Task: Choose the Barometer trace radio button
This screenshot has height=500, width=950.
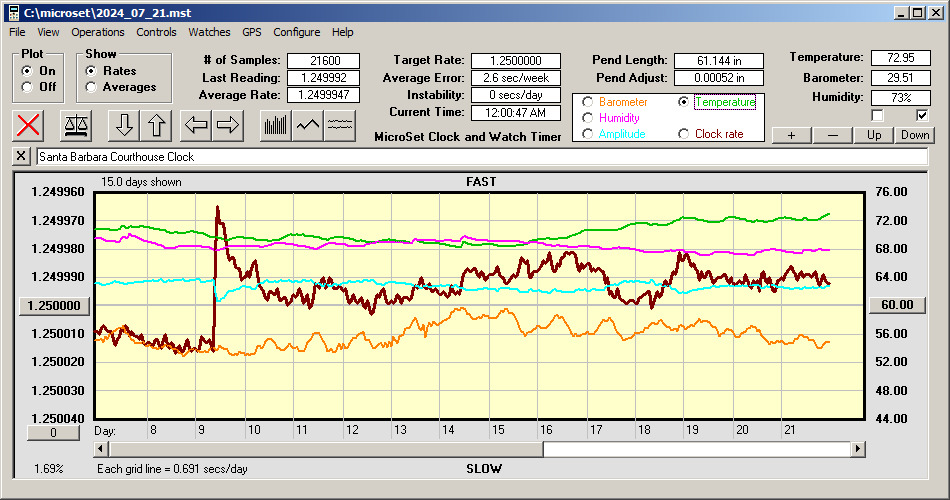Action: tap(588, 102)
